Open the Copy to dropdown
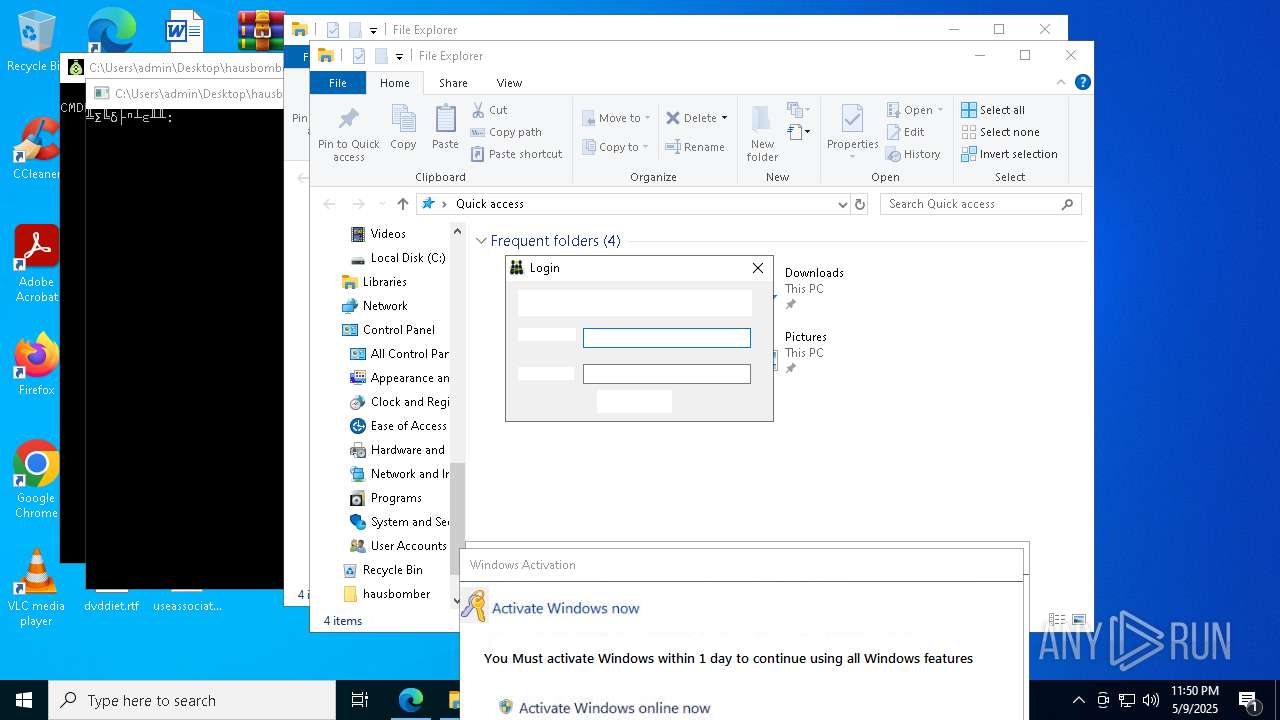Screen dimensions: 1280x720 point(616,147)
